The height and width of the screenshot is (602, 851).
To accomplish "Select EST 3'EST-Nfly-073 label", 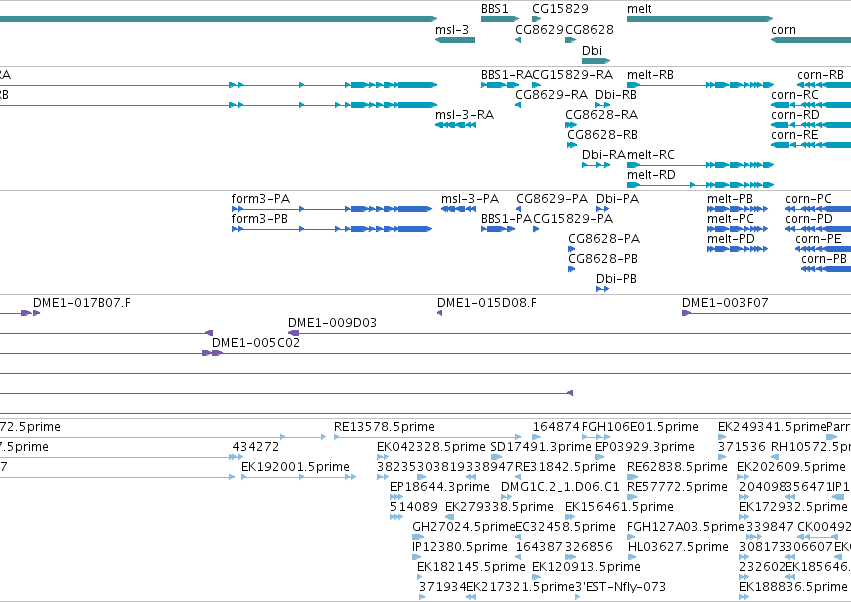I will pos(620,588).
